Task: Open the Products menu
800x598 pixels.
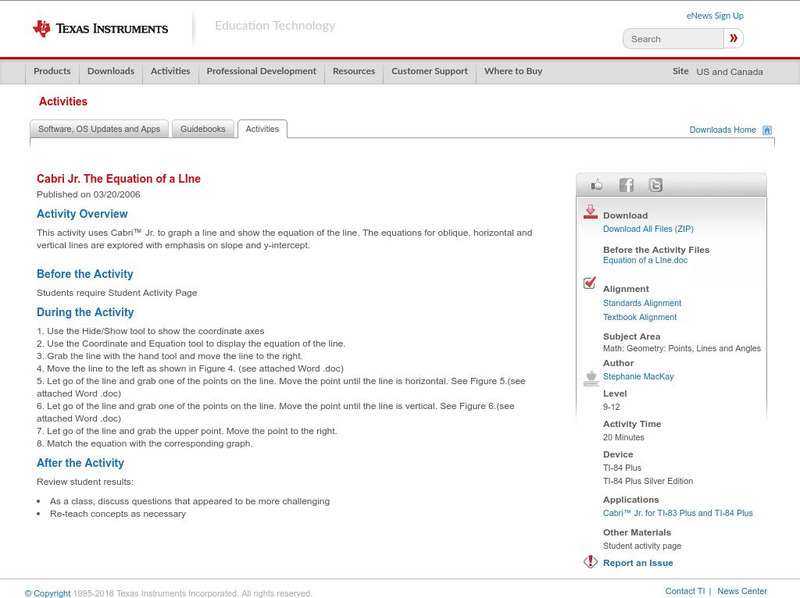Action: pyautogui.click(x=52, y=71)
